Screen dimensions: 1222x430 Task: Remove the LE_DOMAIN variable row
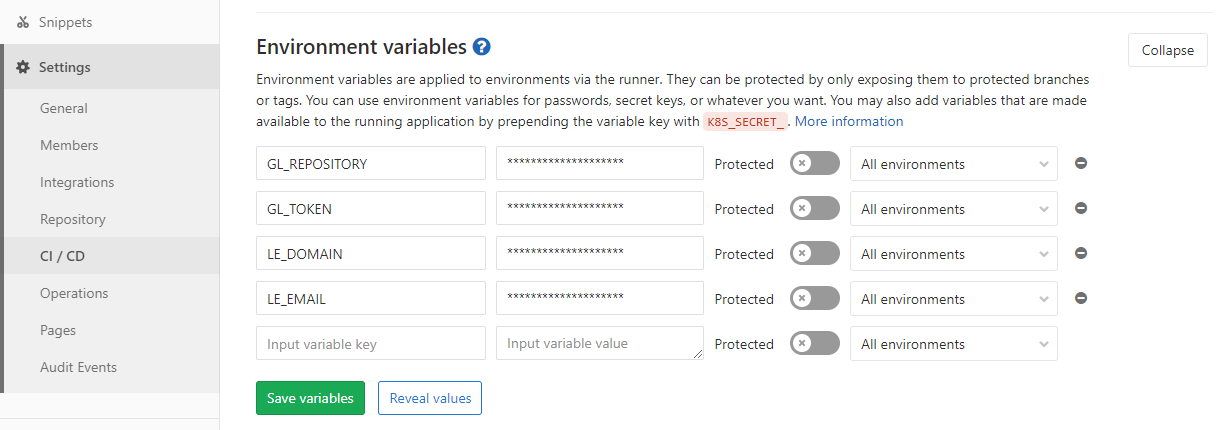(x=1081, y=254)
